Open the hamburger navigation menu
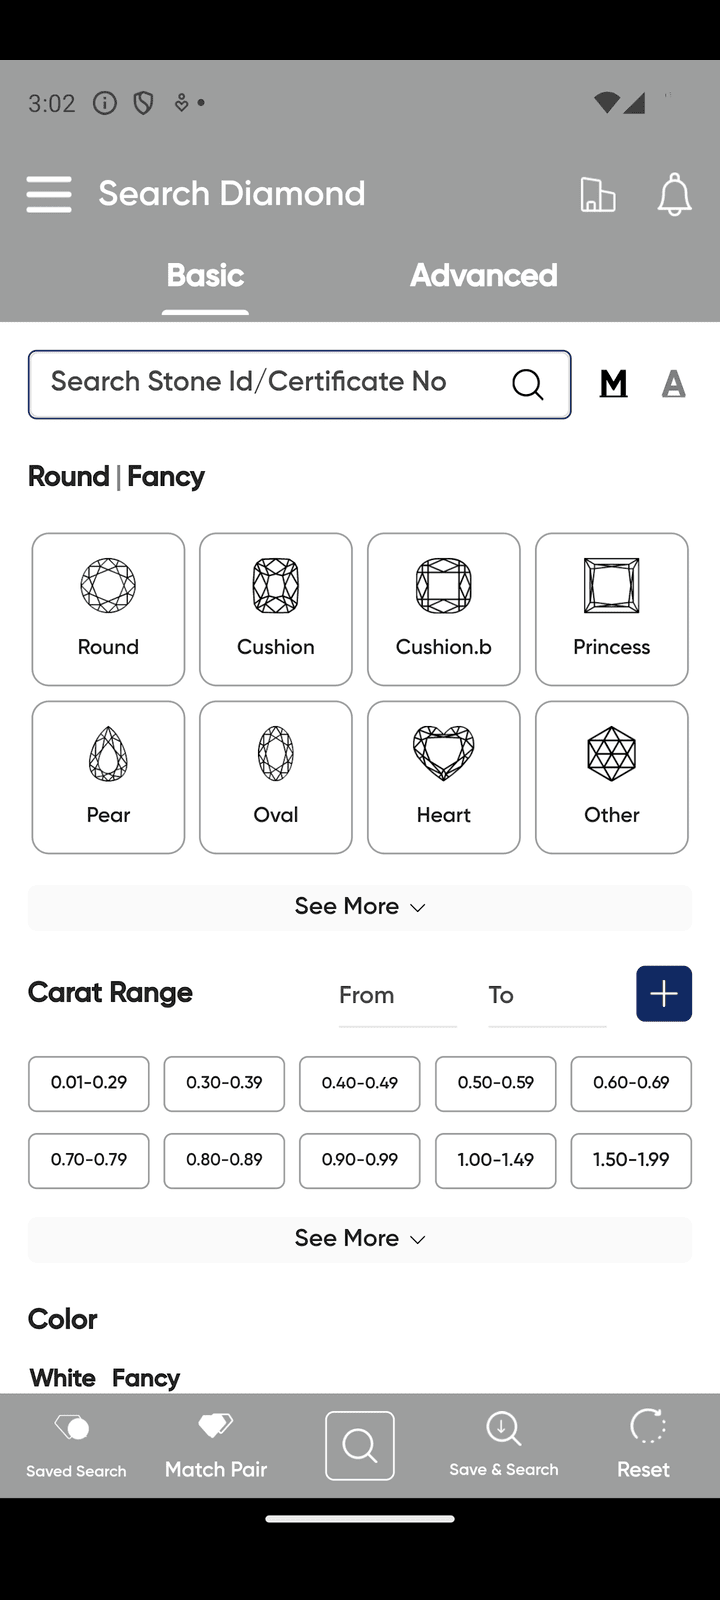The height and width of the screenshot is (1600, 720). click(49, 194)
